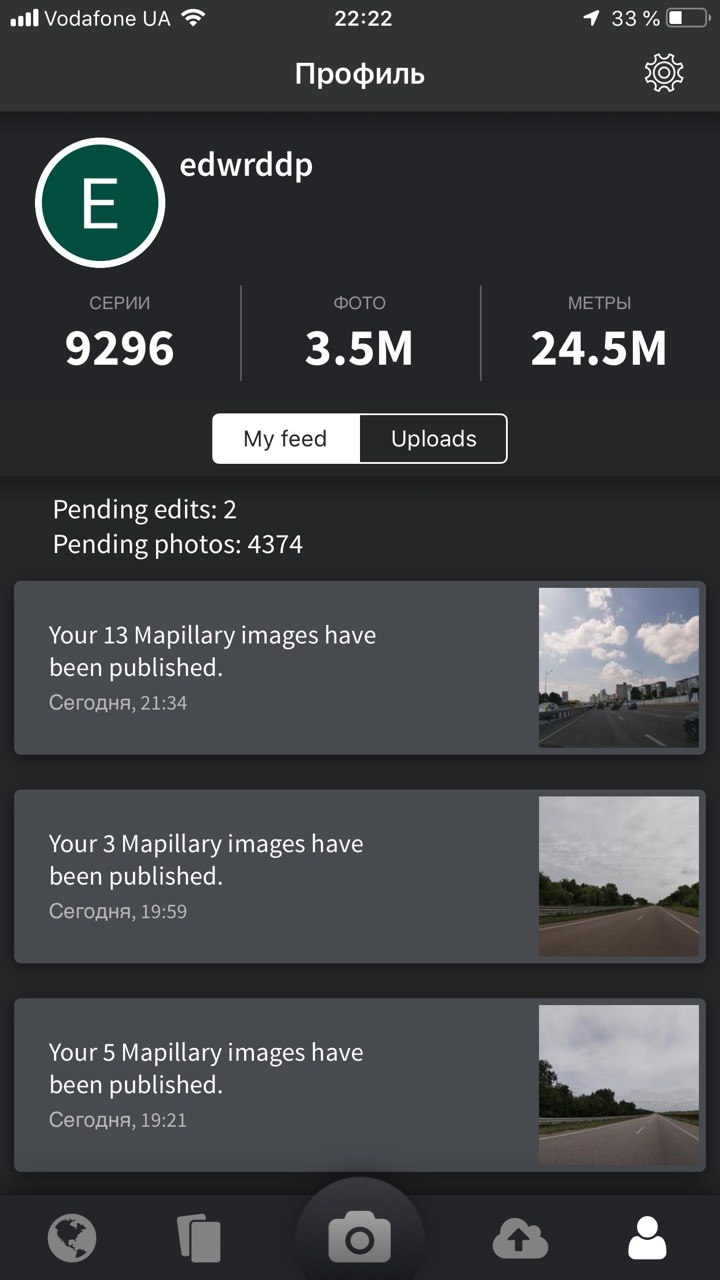Tap the cellular signal bars
Screen dimensions: 720x1280
24,18
